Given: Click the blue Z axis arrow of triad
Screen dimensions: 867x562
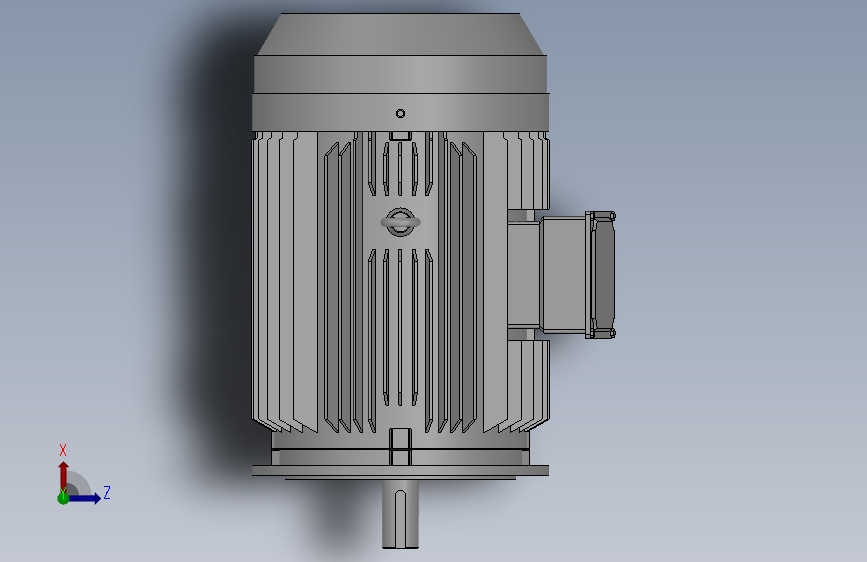Looking at the screenshot, I should (85, 498).
